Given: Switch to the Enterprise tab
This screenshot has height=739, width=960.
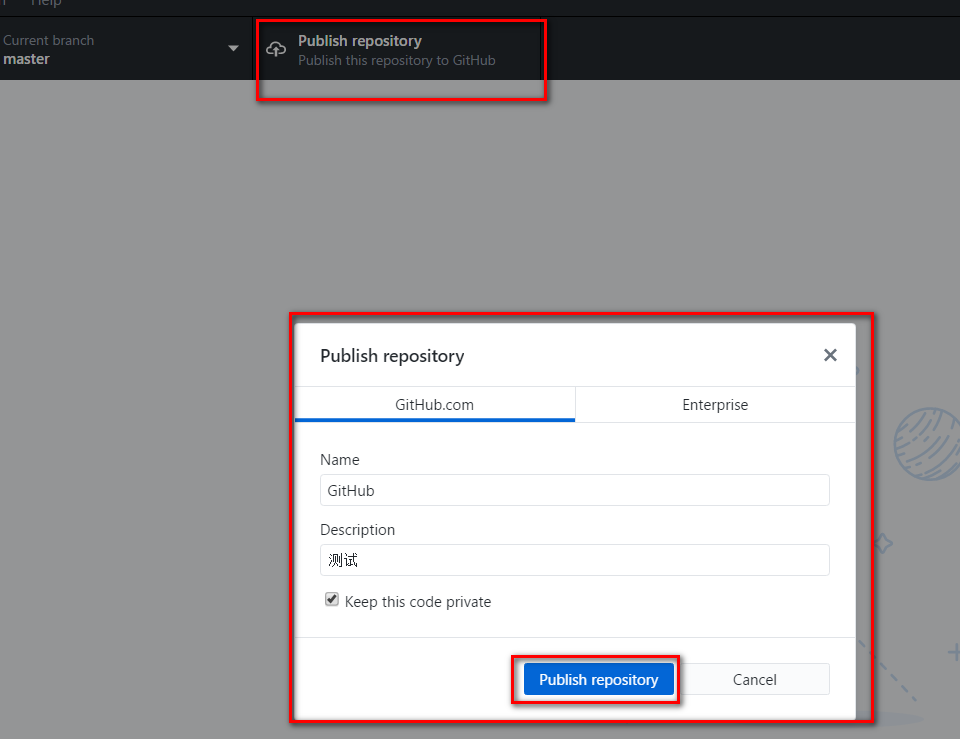Looking at the screenshot, I should coord(715,405).
